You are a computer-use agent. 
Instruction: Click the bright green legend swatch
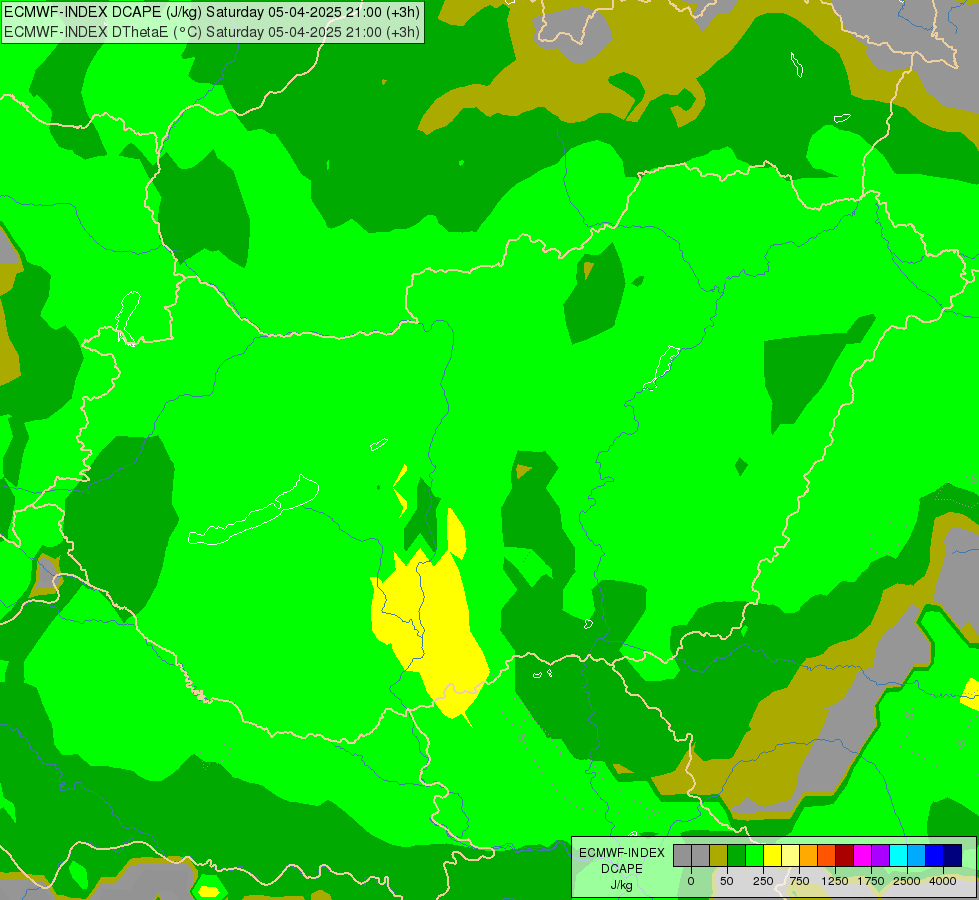(x=755, y=856)
